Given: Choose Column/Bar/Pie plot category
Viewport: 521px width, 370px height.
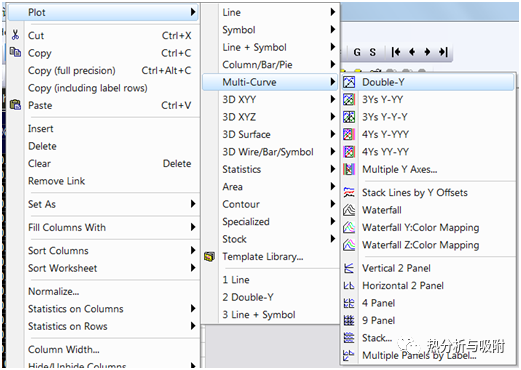Looking at the screenshot, I should [x=270, y=64].
